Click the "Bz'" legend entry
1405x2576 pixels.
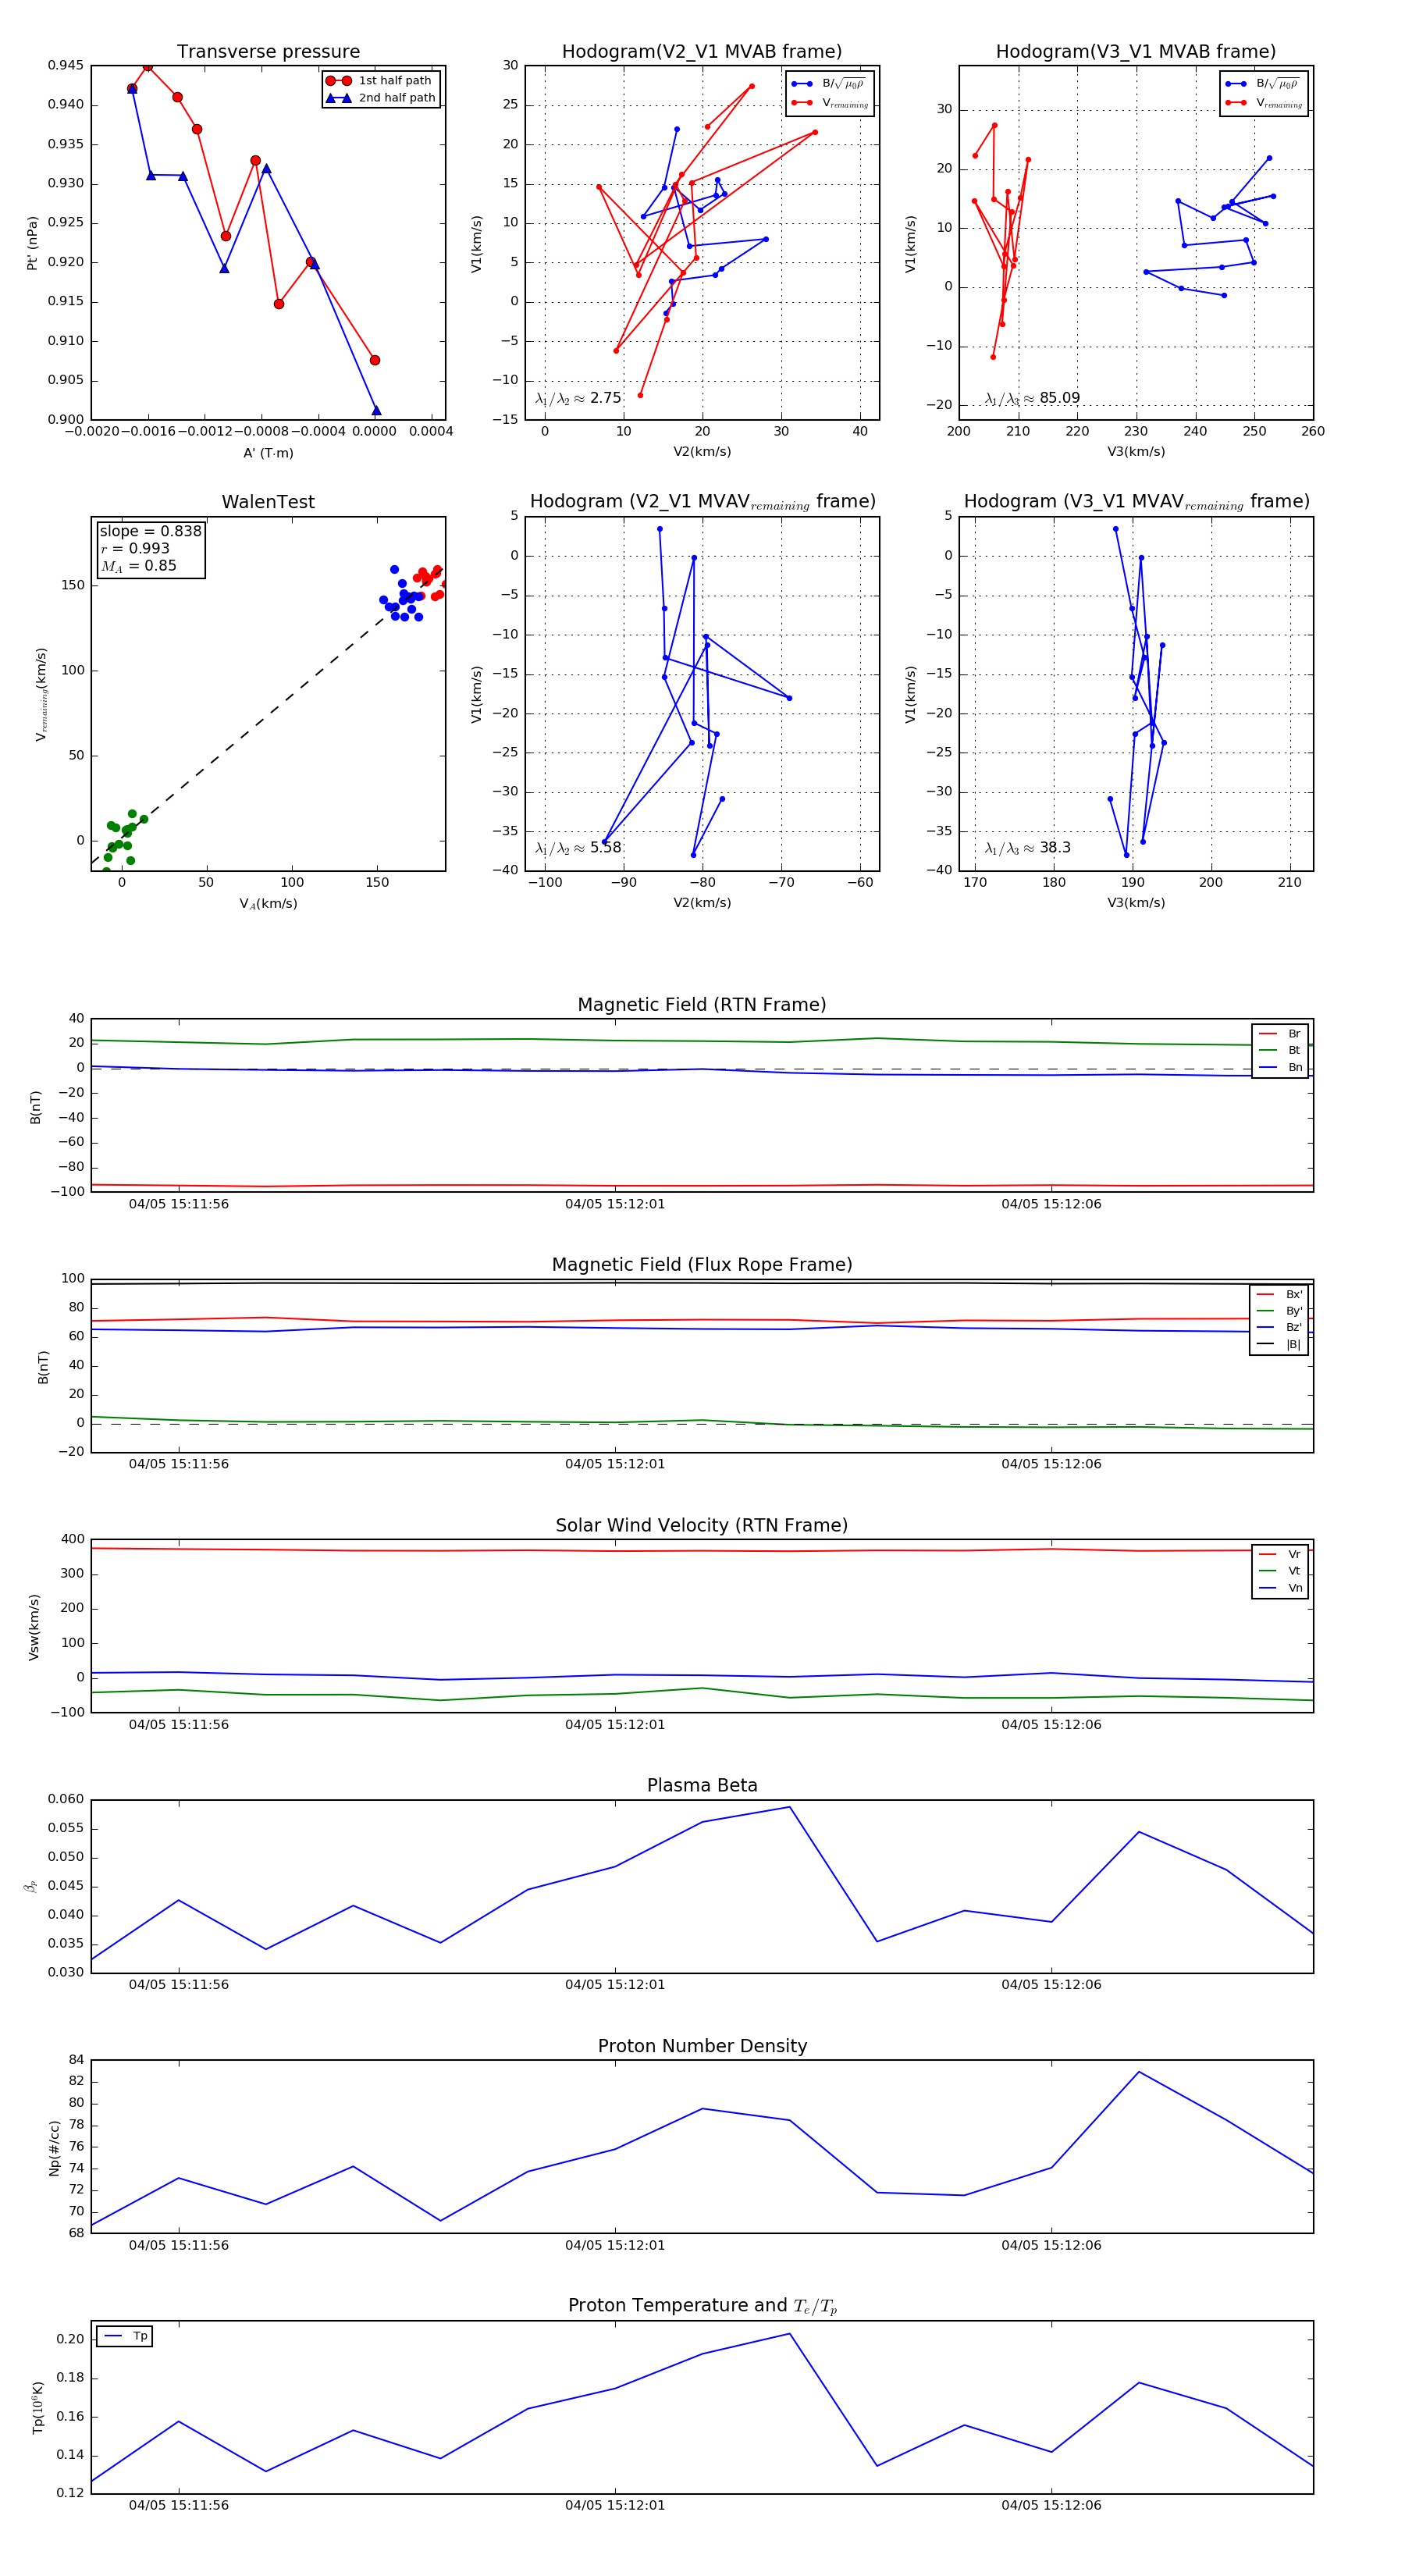click(x=1279, y=1327)
